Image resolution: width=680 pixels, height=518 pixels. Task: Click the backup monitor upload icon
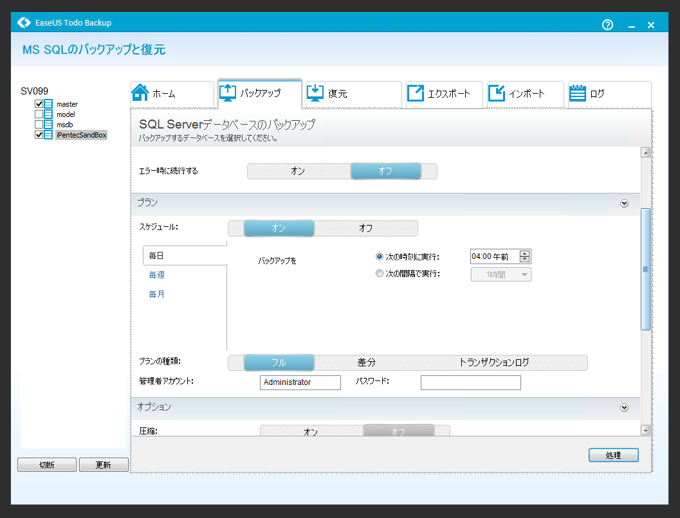227,93
